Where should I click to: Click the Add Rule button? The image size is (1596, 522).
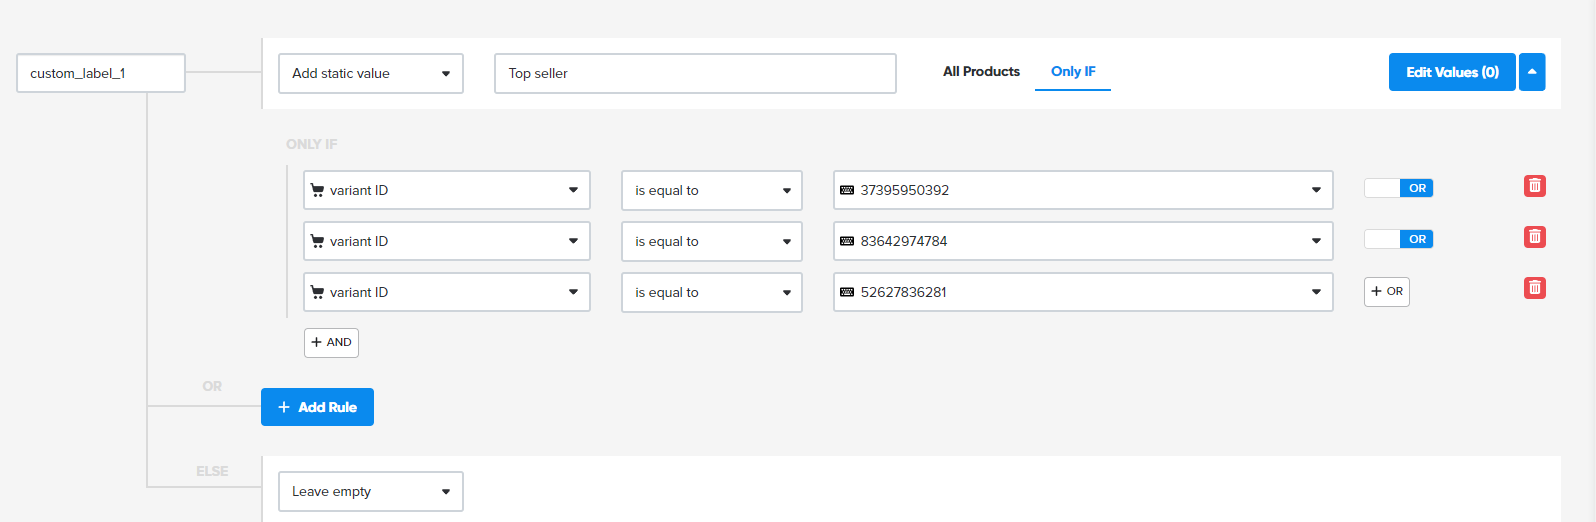(317, 407)
